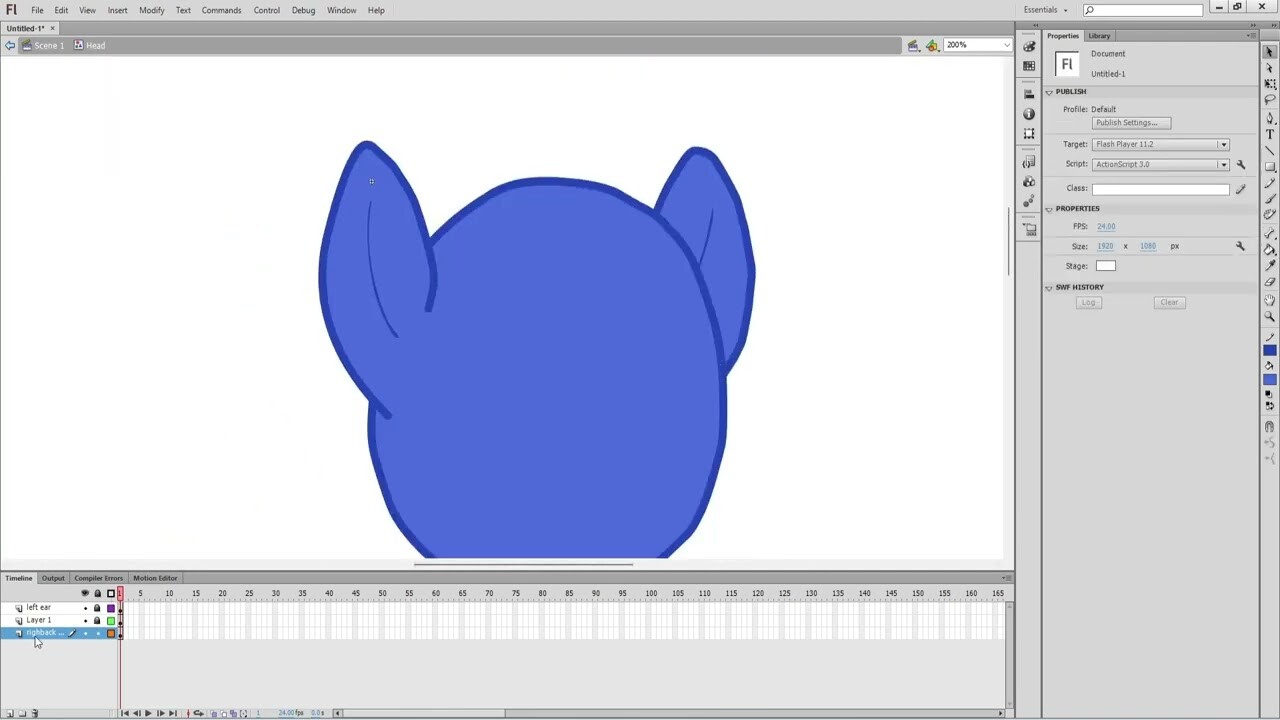The height and width of the screenshot is (720, 1280).
Task: Edit the FPS value link
Action: (x=1105, y=226)
